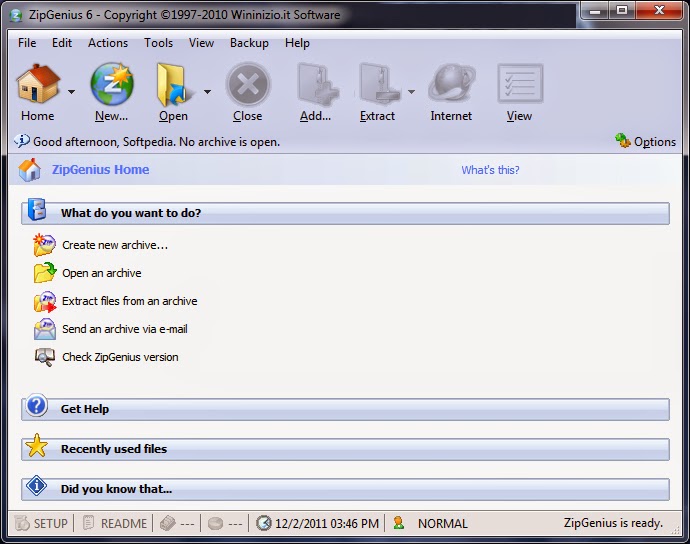
Task: Open the View menu
Action: pyautogui.click(x=201, y=43)
